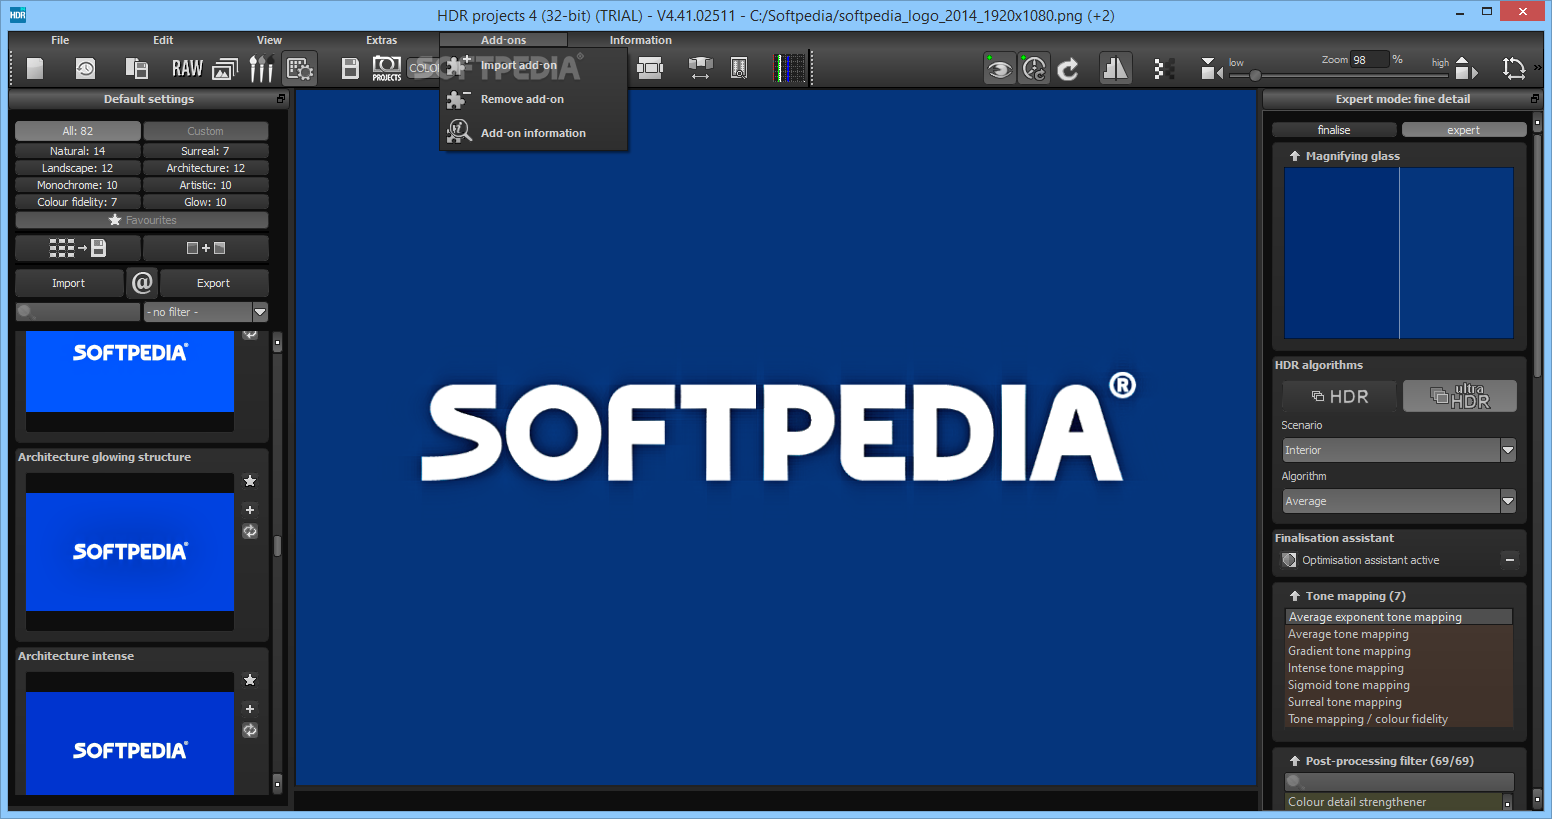1552x819 pixels.
Task: Click the circular redo arrow icon
Action: (1068, 68)
